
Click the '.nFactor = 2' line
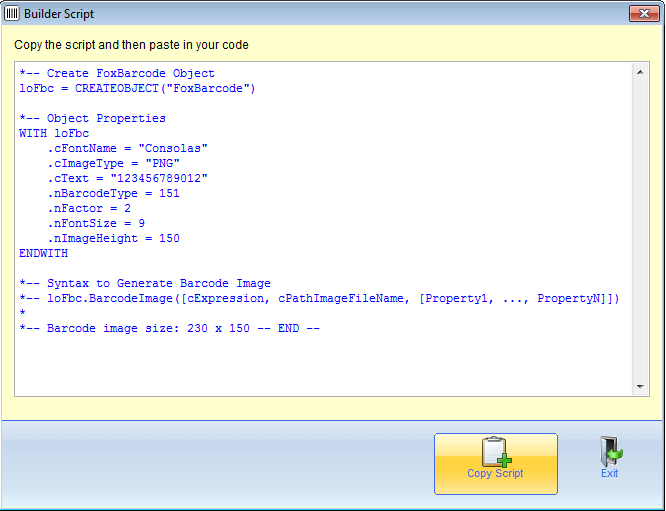(89, 208)
